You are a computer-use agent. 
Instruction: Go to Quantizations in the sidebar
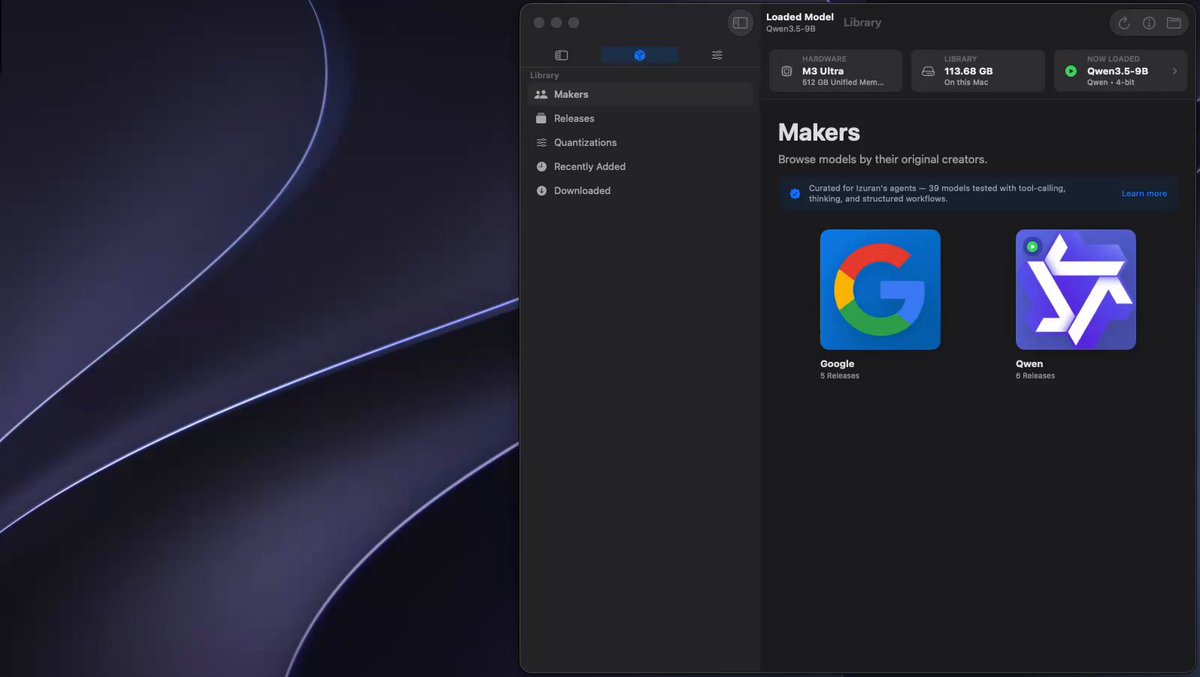[640, 142]
